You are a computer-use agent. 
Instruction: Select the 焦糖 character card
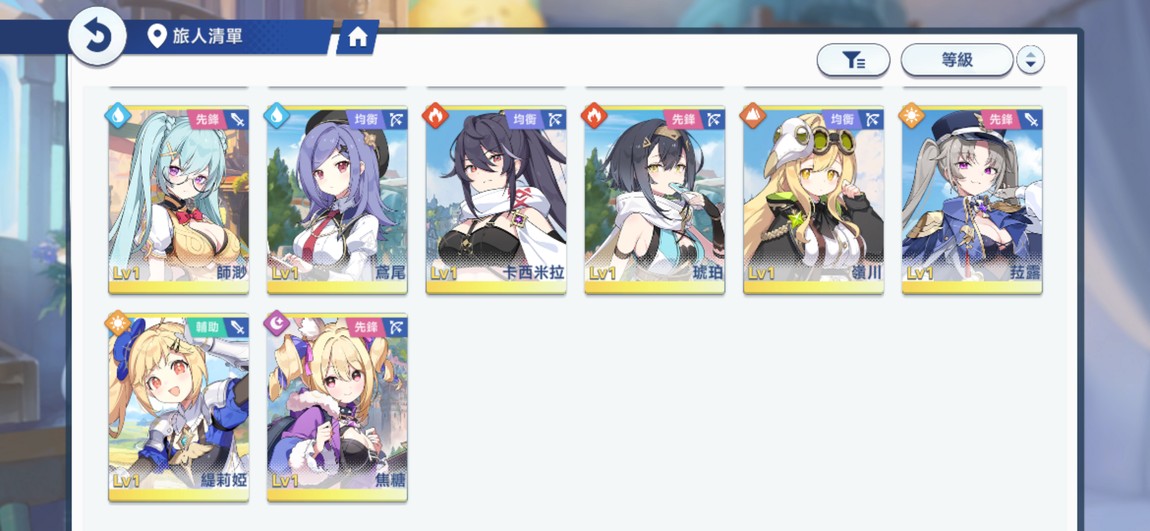pyautogui.click(x=337, y=408)
